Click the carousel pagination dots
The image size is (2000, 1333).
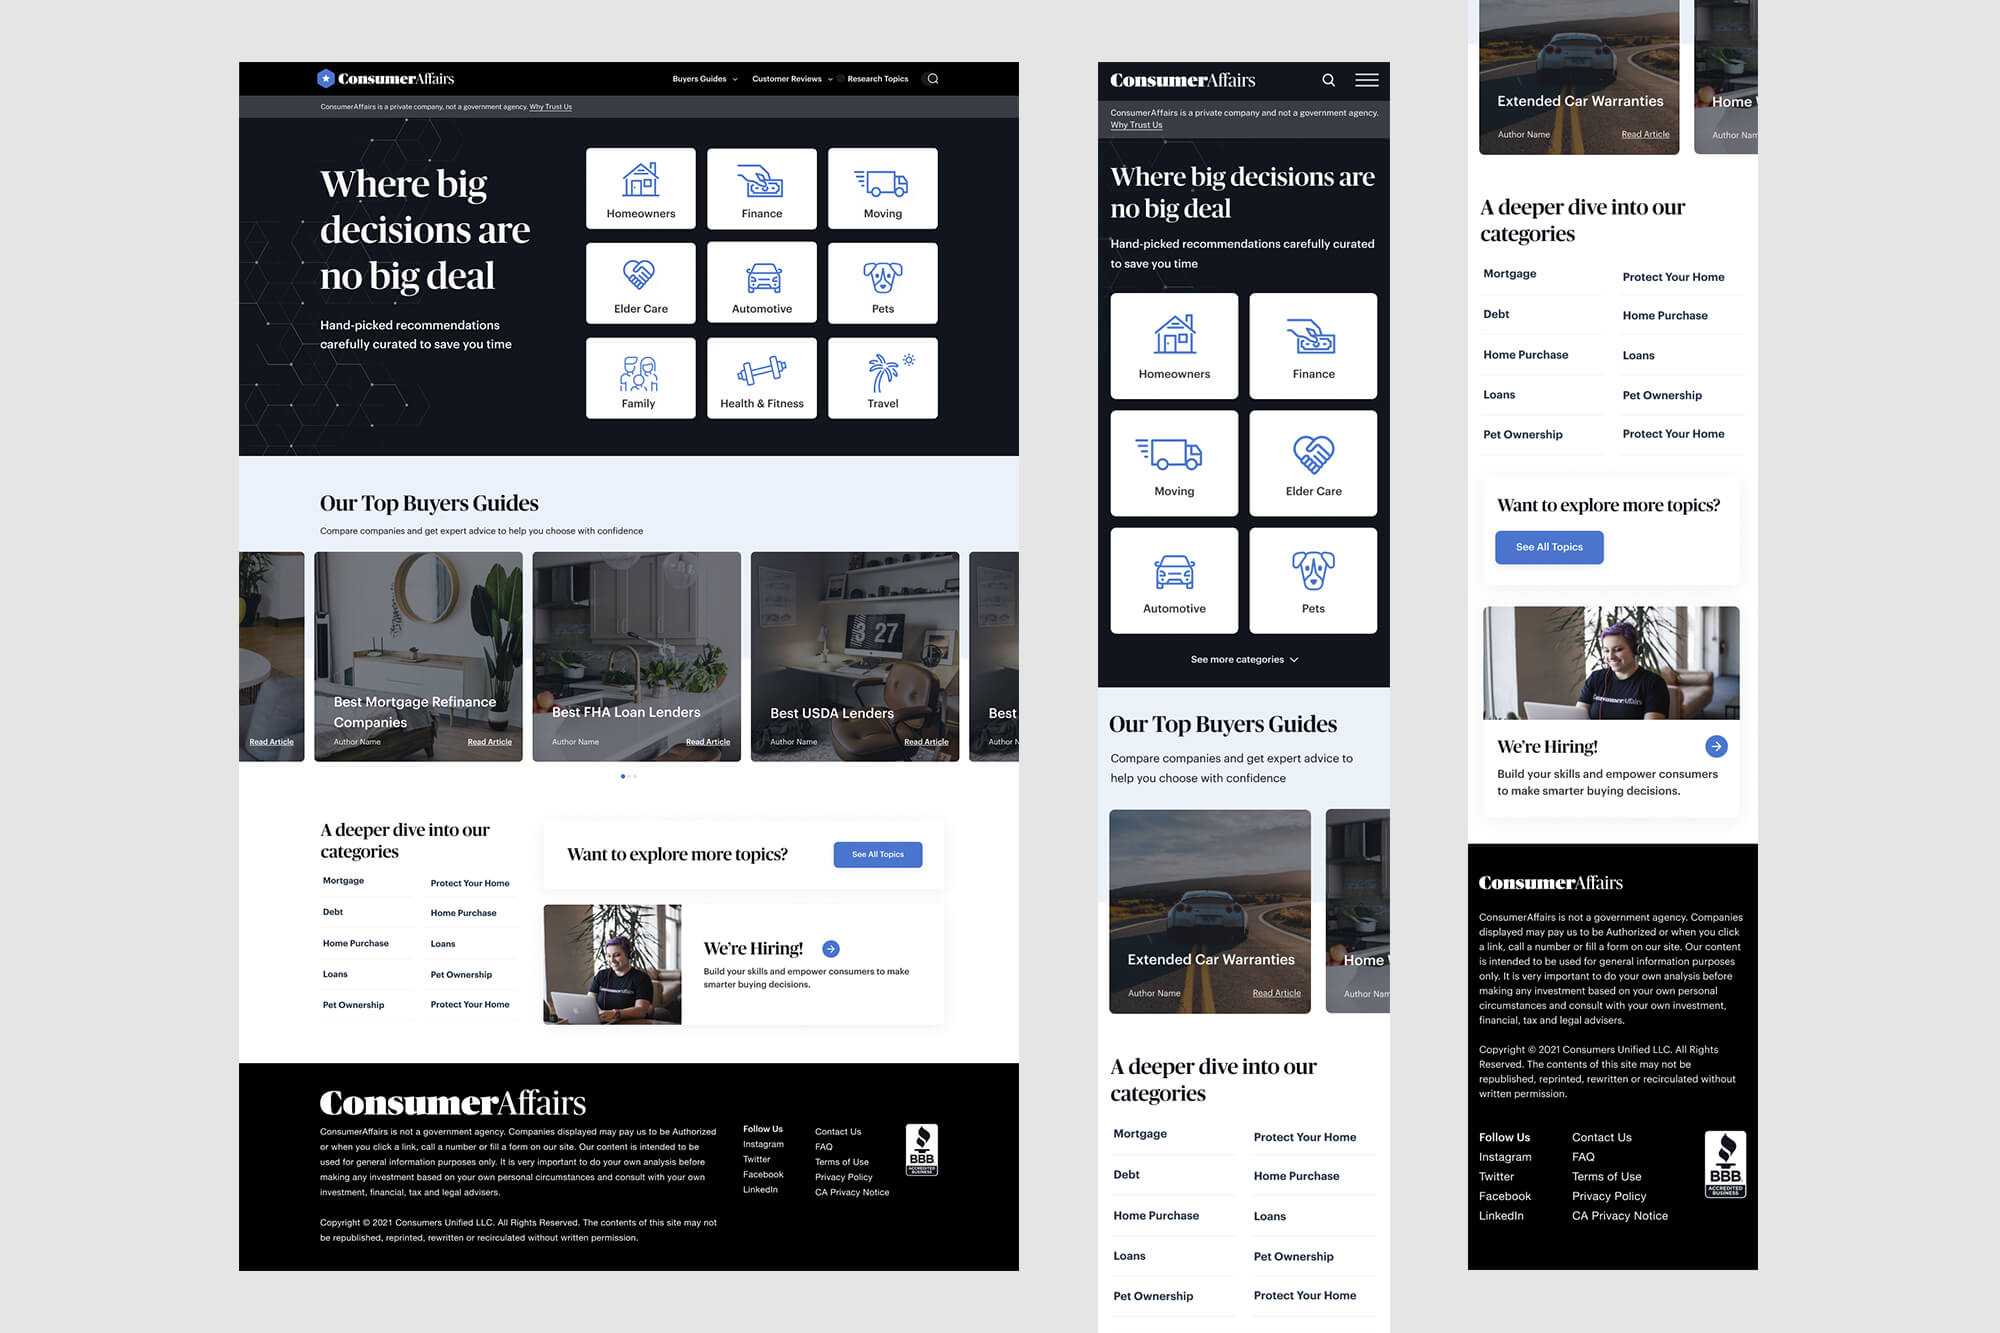click(x=628, y=776)
